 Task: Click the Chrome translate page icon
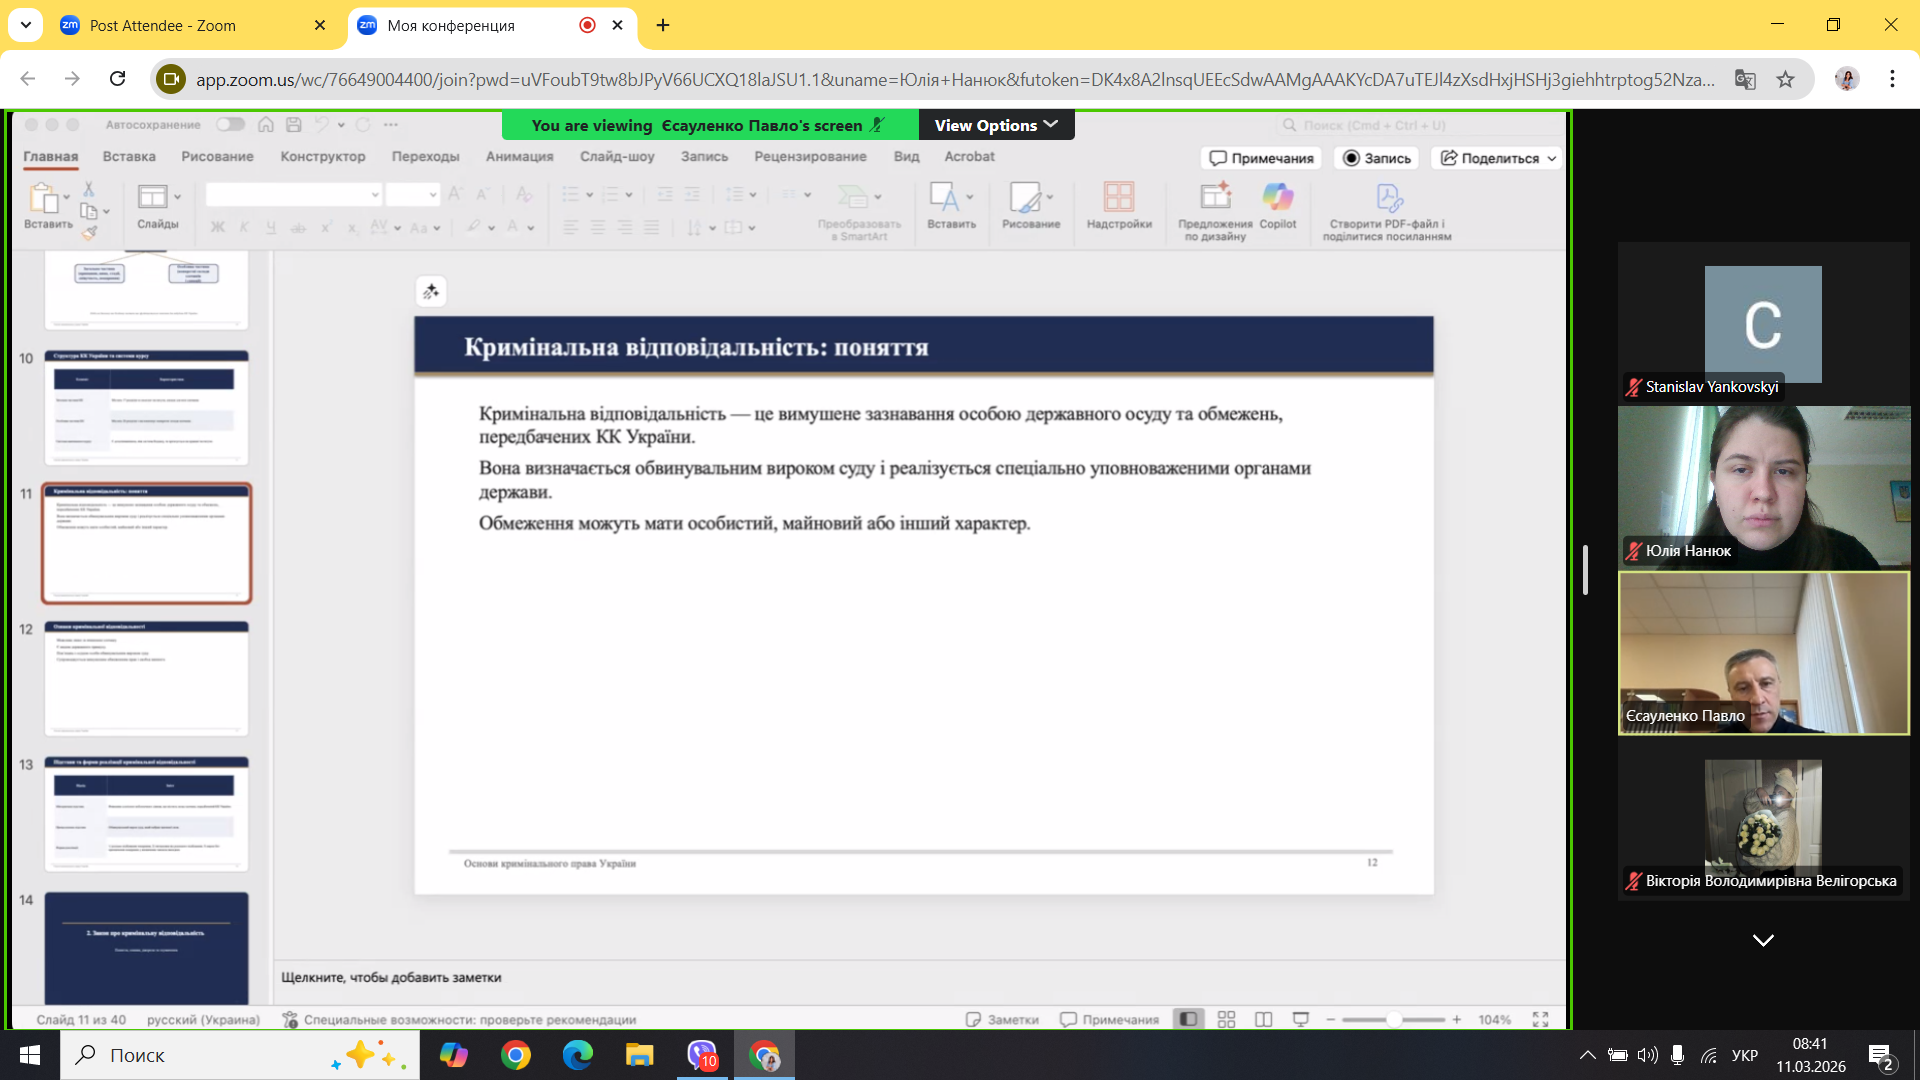click(1745, 79)
